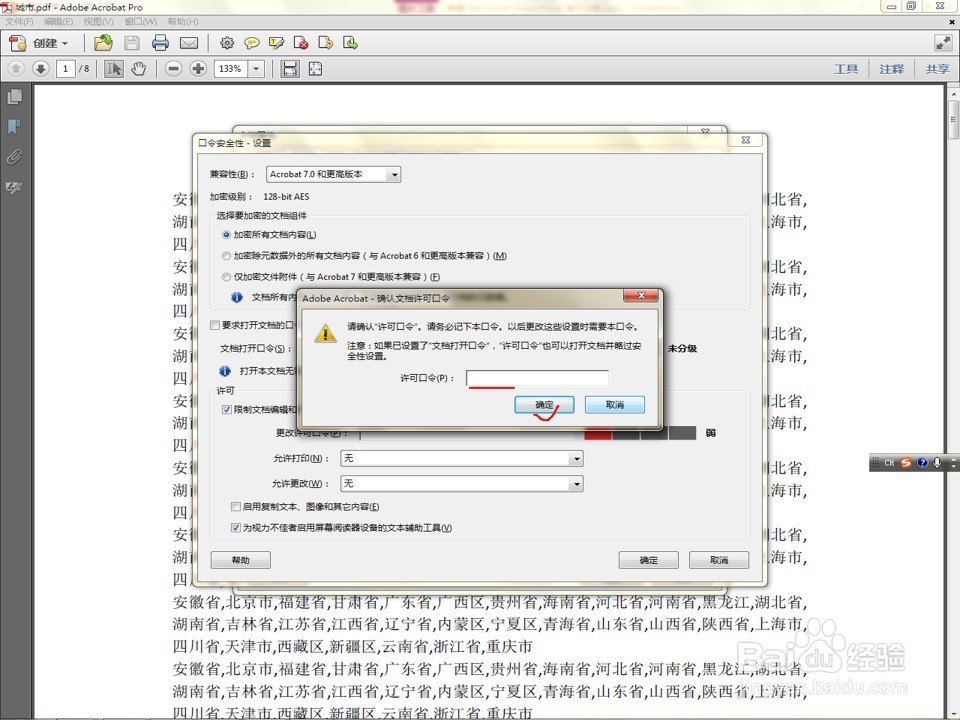Toggle read mode icon in toolbar

943,43
